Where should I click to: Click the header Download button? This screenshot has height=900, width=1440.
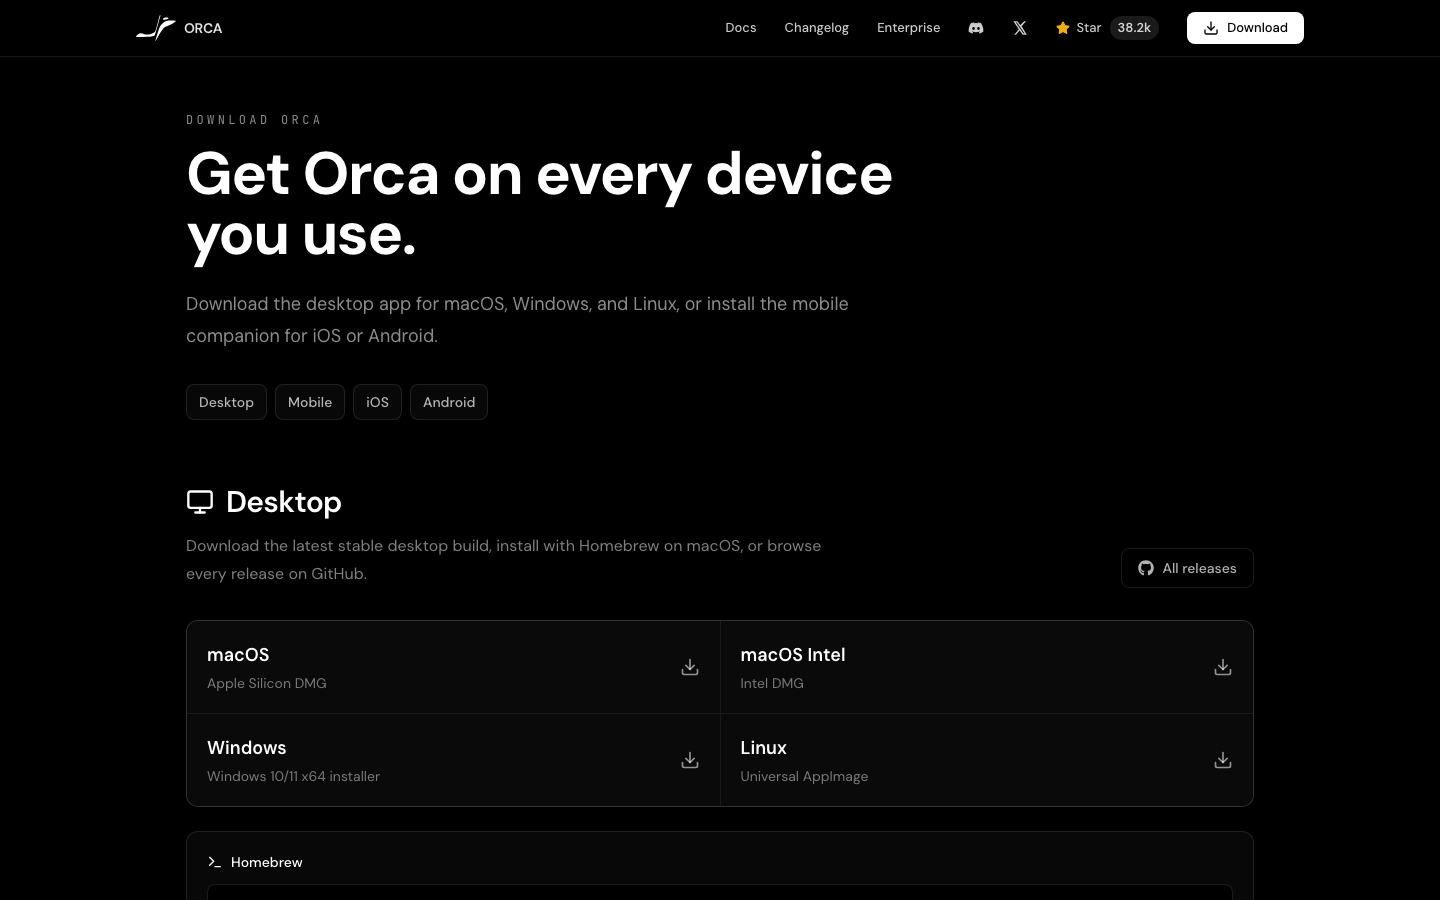point(1245,28)
